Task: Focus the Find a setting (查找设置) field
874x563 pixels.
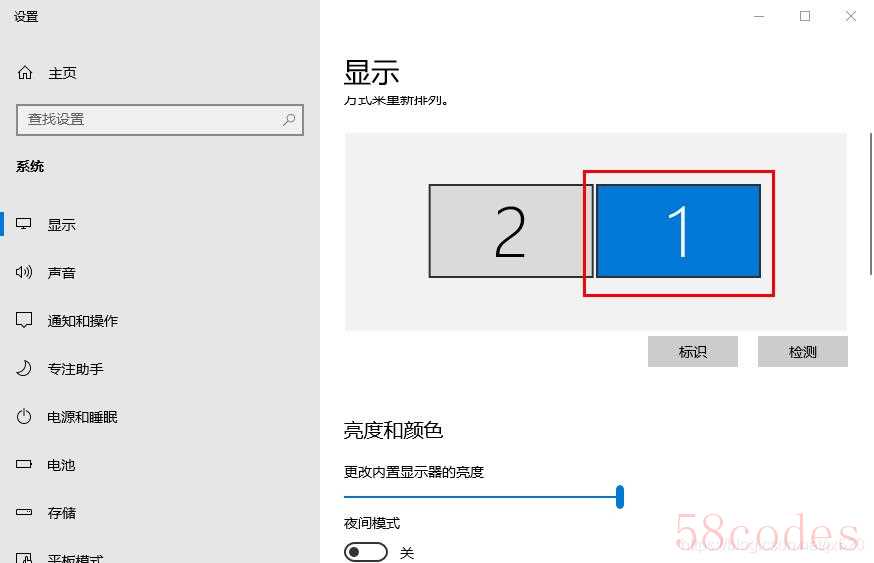Action: tap(160, 119)
